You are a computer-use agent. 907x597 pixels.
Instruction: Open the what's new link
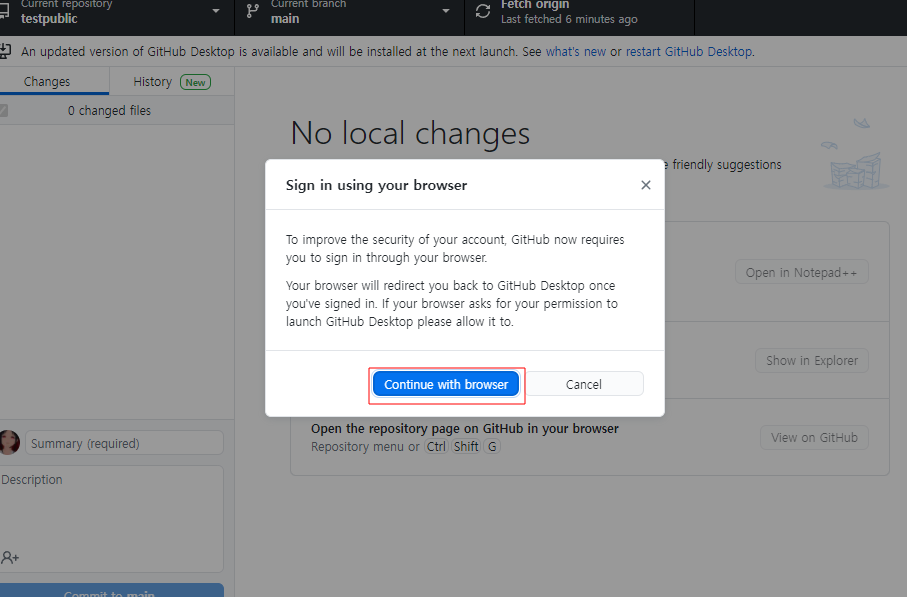pos(576,51)
